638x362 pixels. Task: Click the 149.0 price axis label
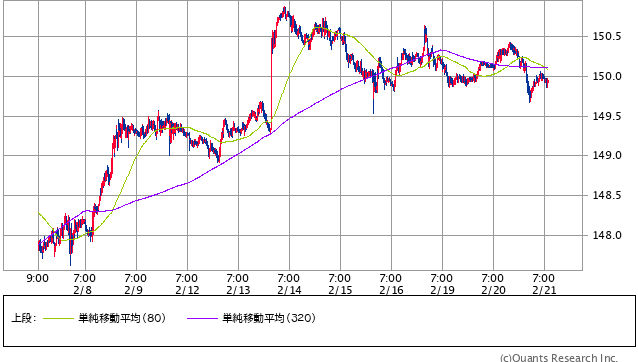coord(607,155)
